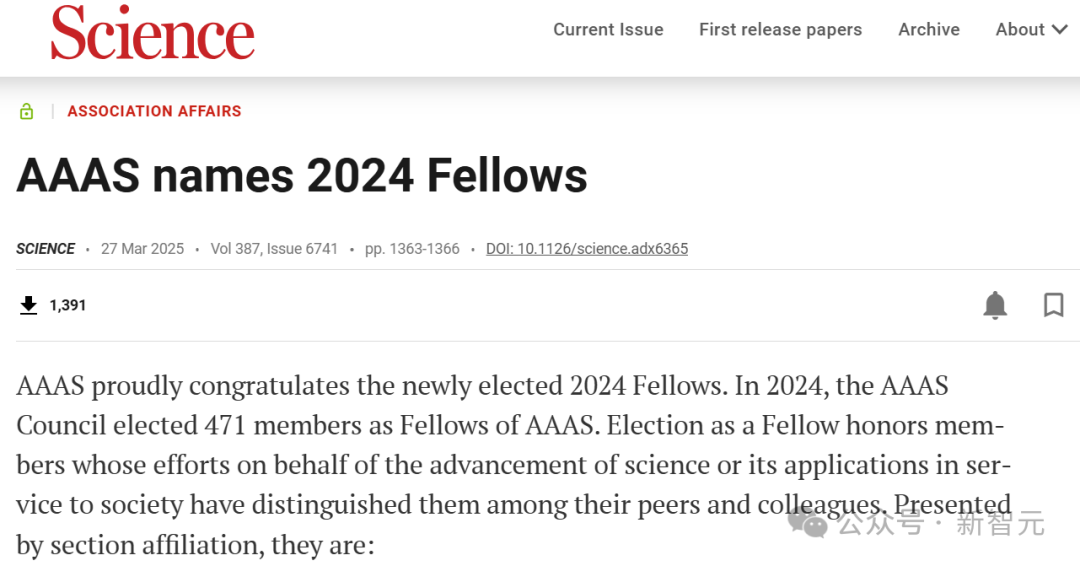Click the Vol 387, Issue 6741 text
The image size is (1080, 566).
pyautogui.click(x=274, y=249)
